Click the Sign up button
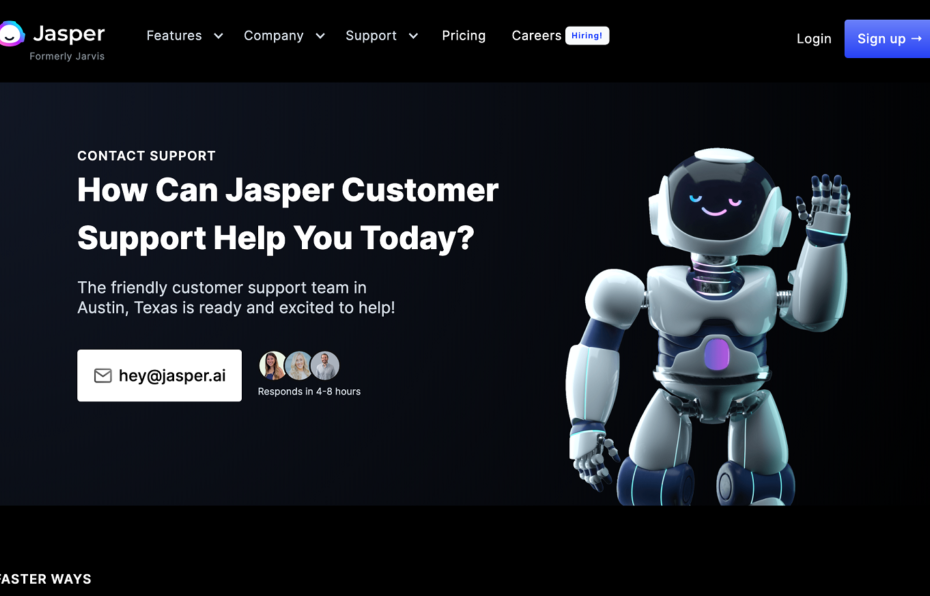The height and width of the screenshot is (596, 930). (887, 39)
